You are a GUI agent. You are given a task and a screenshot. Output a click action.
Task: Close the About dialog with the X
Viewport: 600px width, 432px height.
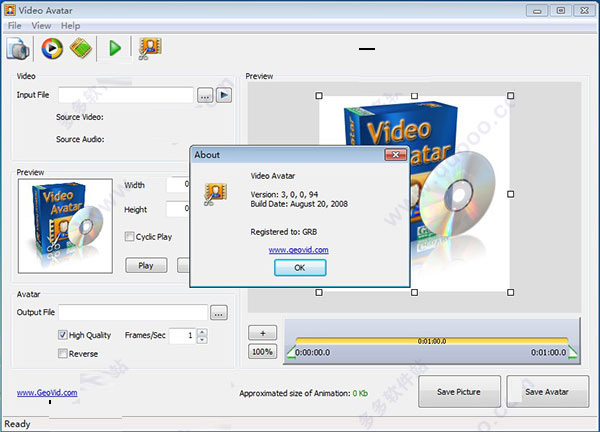coord(395,155)
